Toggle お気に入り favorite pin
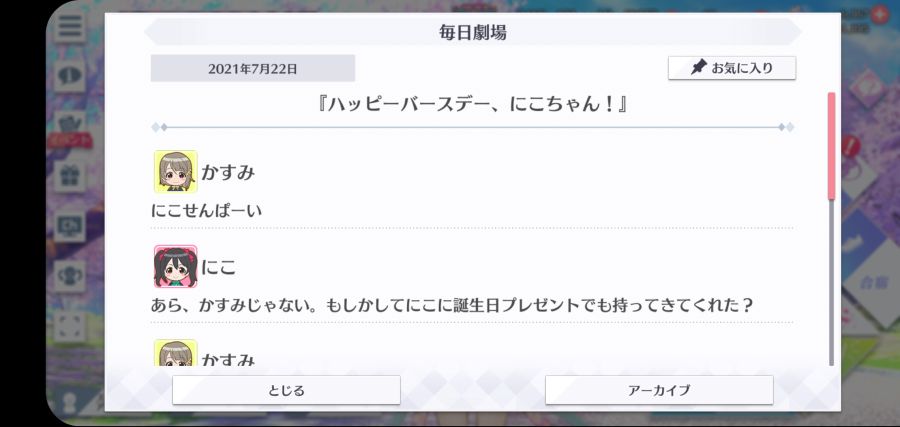Screen dimensions: 900x427 coord(732,68)
